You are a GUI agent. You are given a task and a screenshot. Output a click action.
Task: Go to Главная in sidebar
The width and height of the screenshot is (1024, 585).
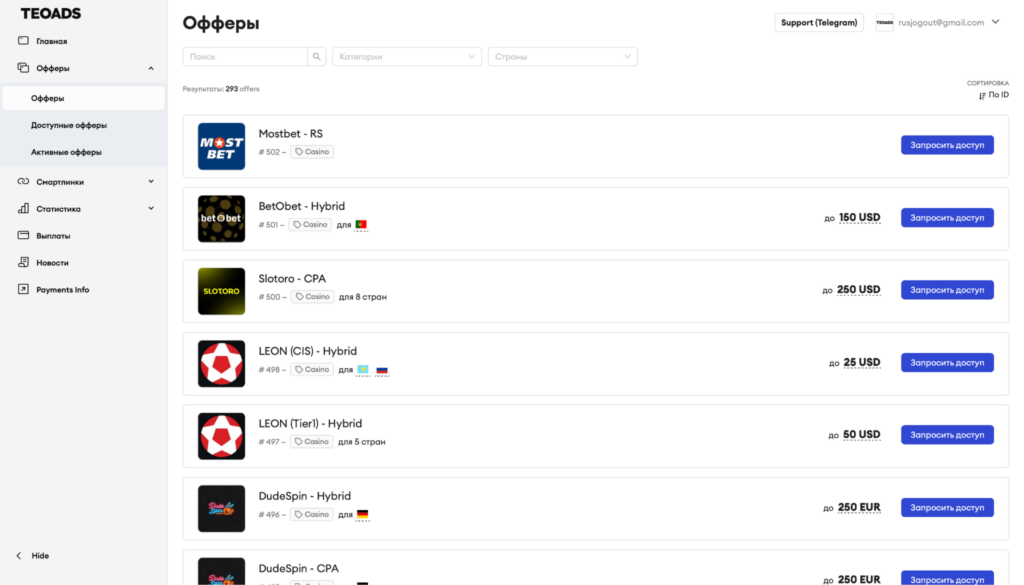52,41
